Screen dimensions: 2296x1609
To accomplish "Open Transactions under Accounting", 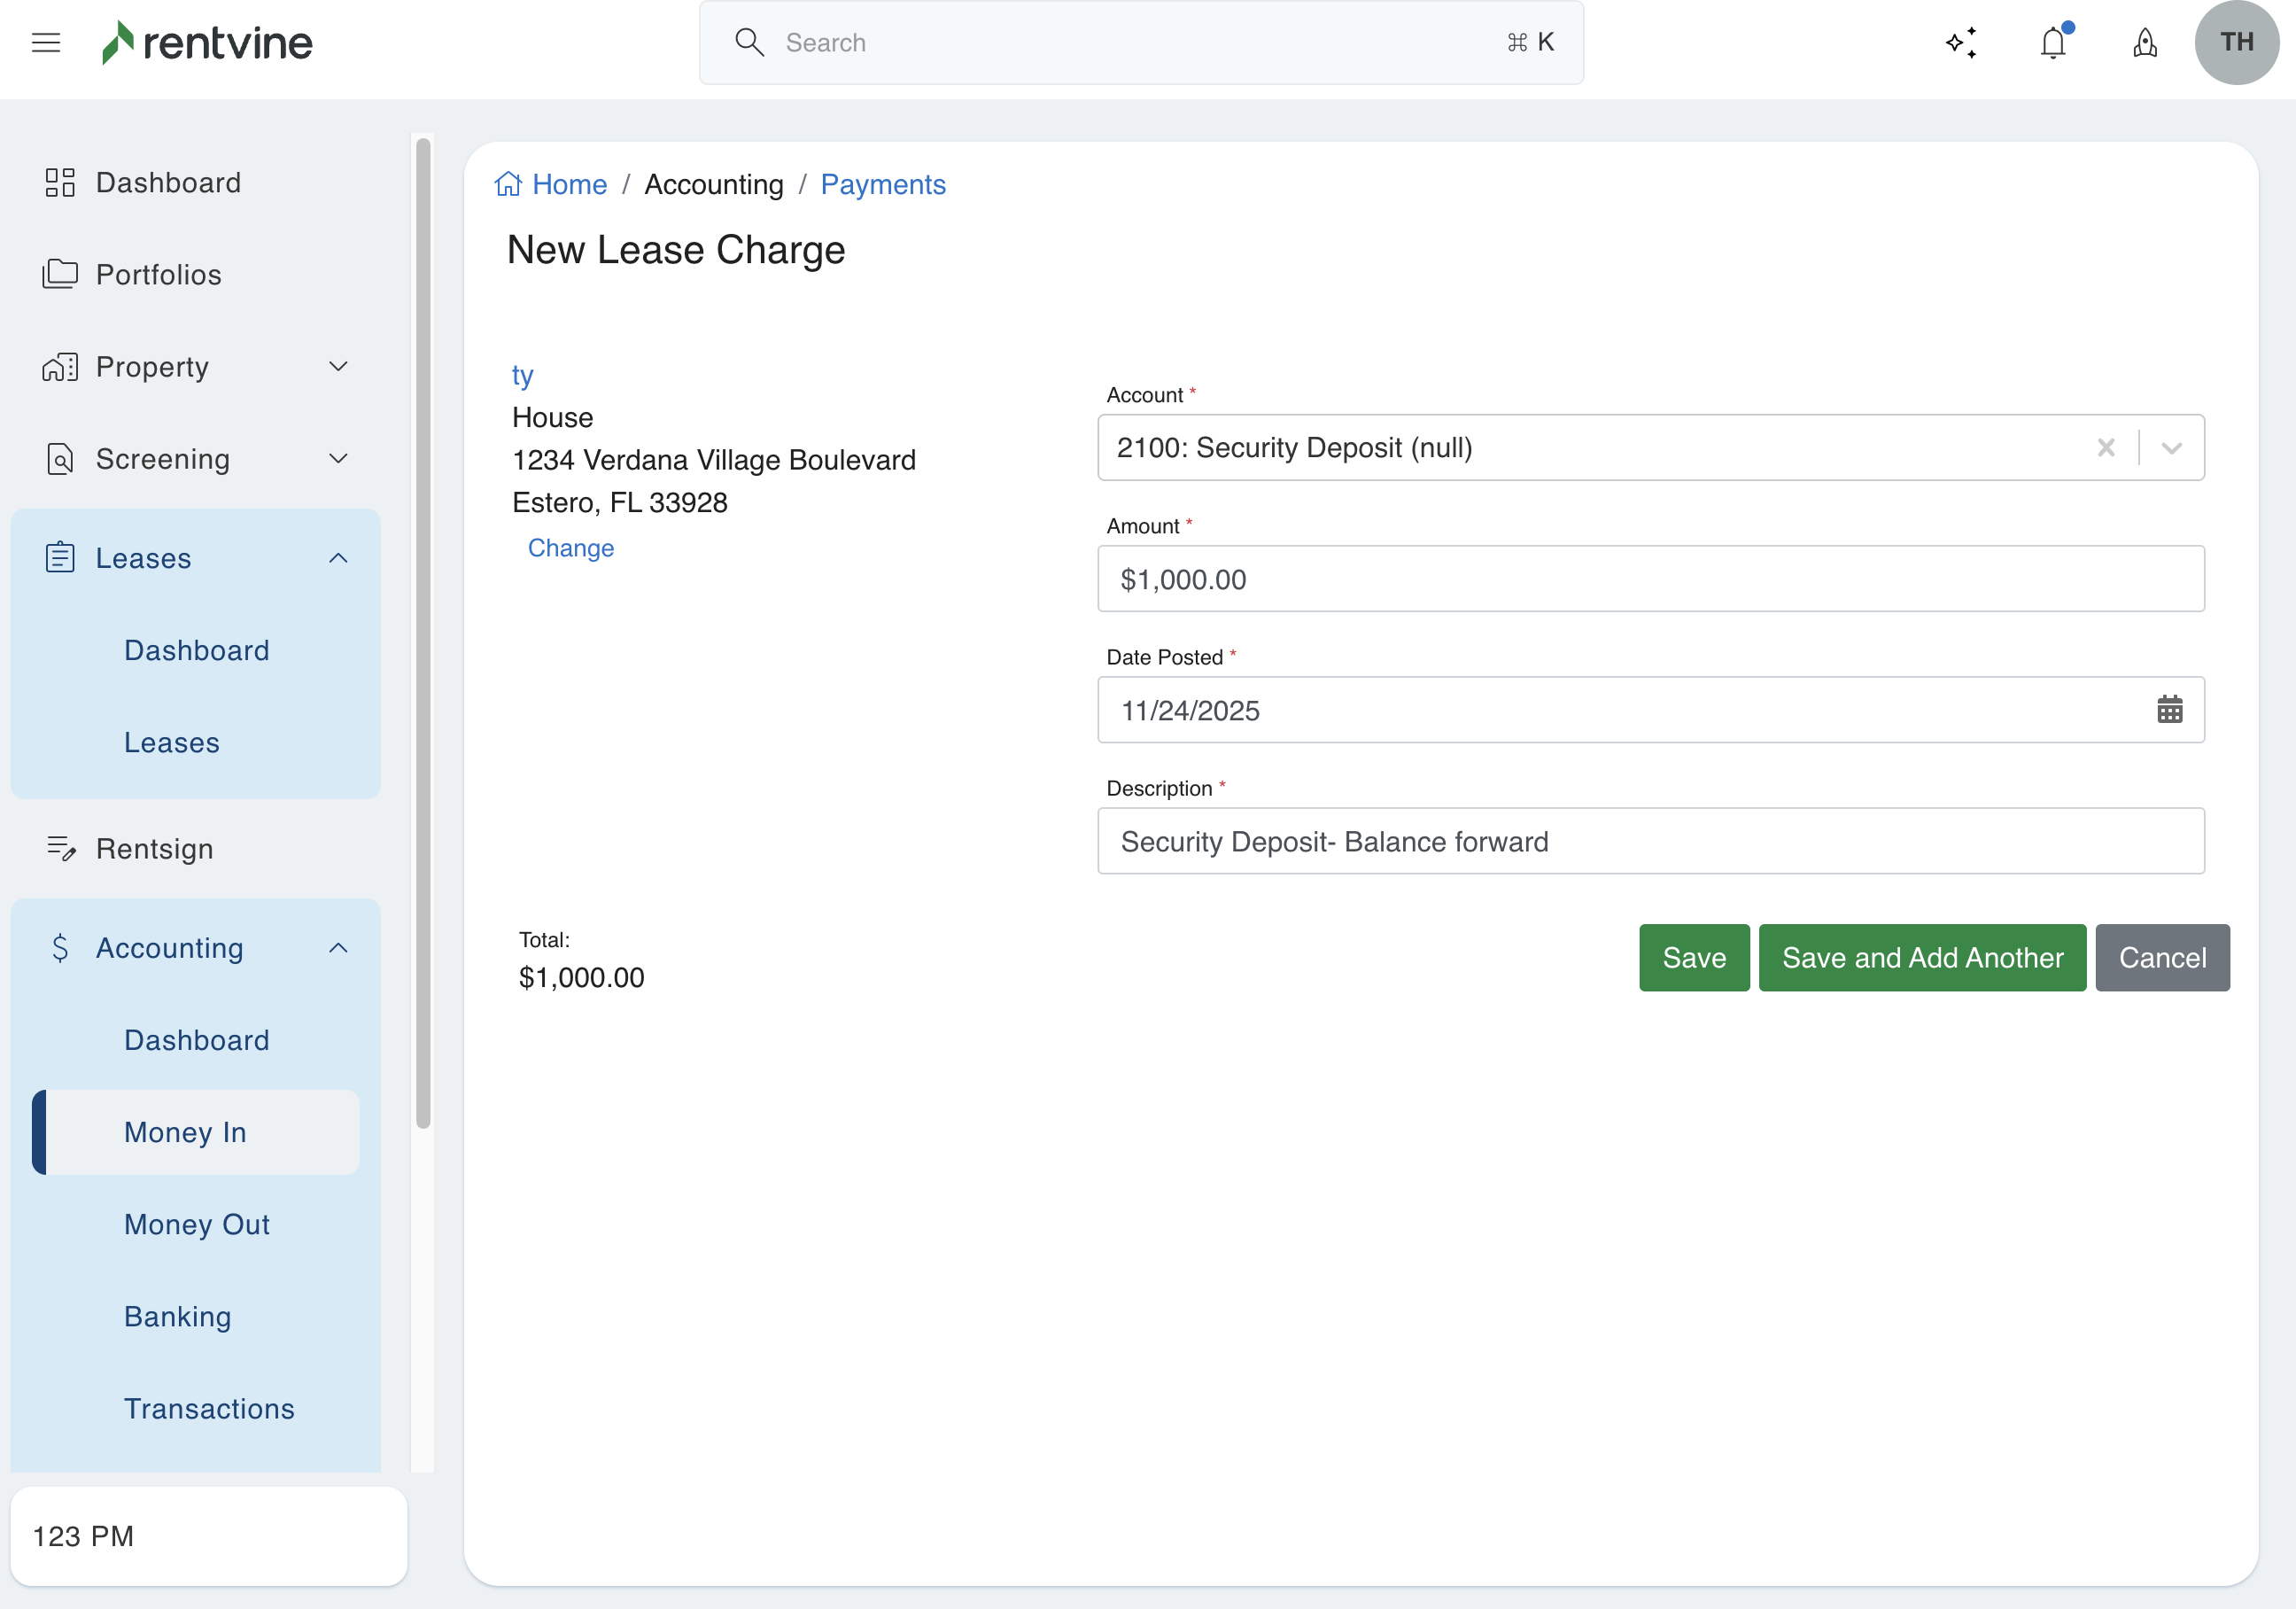I will [x=209, y=1408].
